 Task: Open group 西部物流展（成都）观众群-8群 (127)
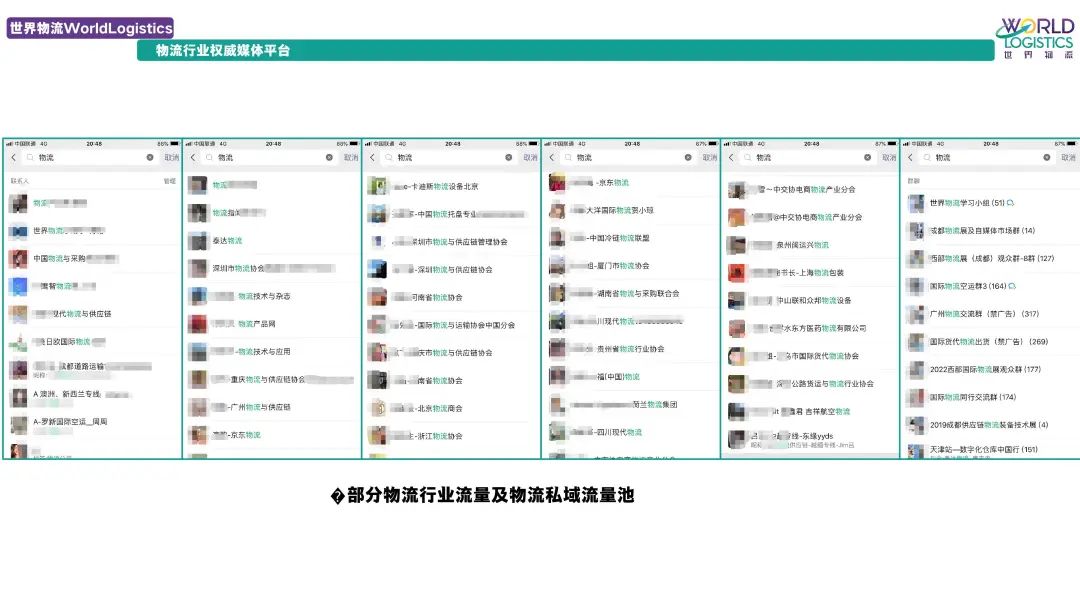pos(990,259)
